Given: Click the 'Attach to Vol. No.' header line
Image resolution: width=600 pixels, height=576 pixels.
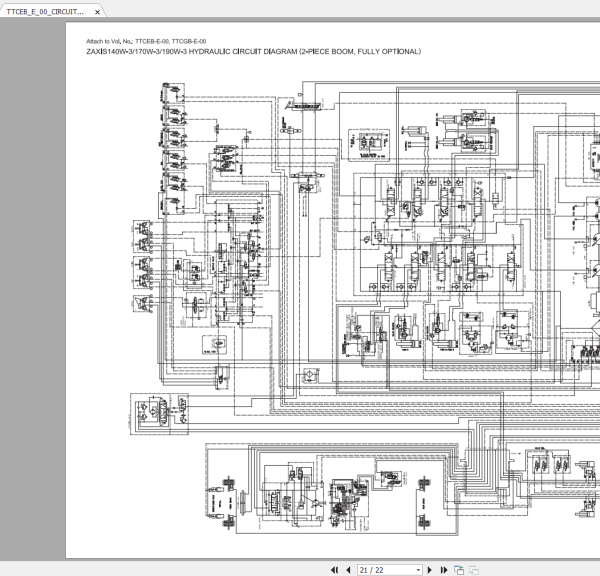Looking at the screenshot, I should point(147,41).
